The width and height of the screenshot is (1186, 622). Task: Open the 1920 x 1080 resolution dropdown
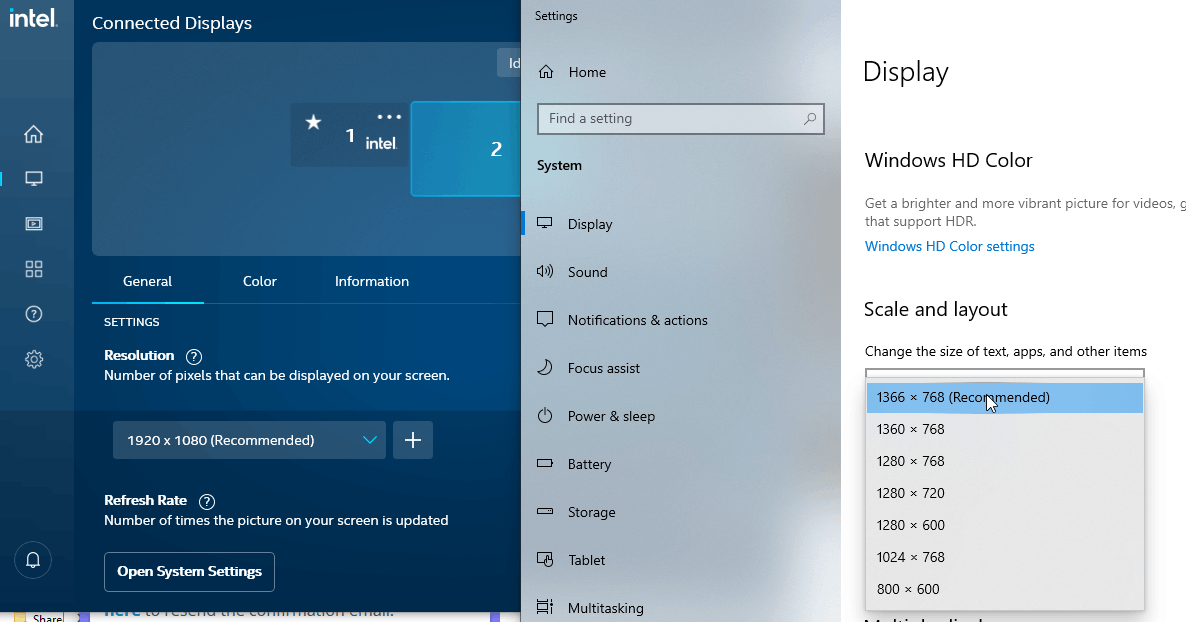pyautogui.click(x=248, y=439)
